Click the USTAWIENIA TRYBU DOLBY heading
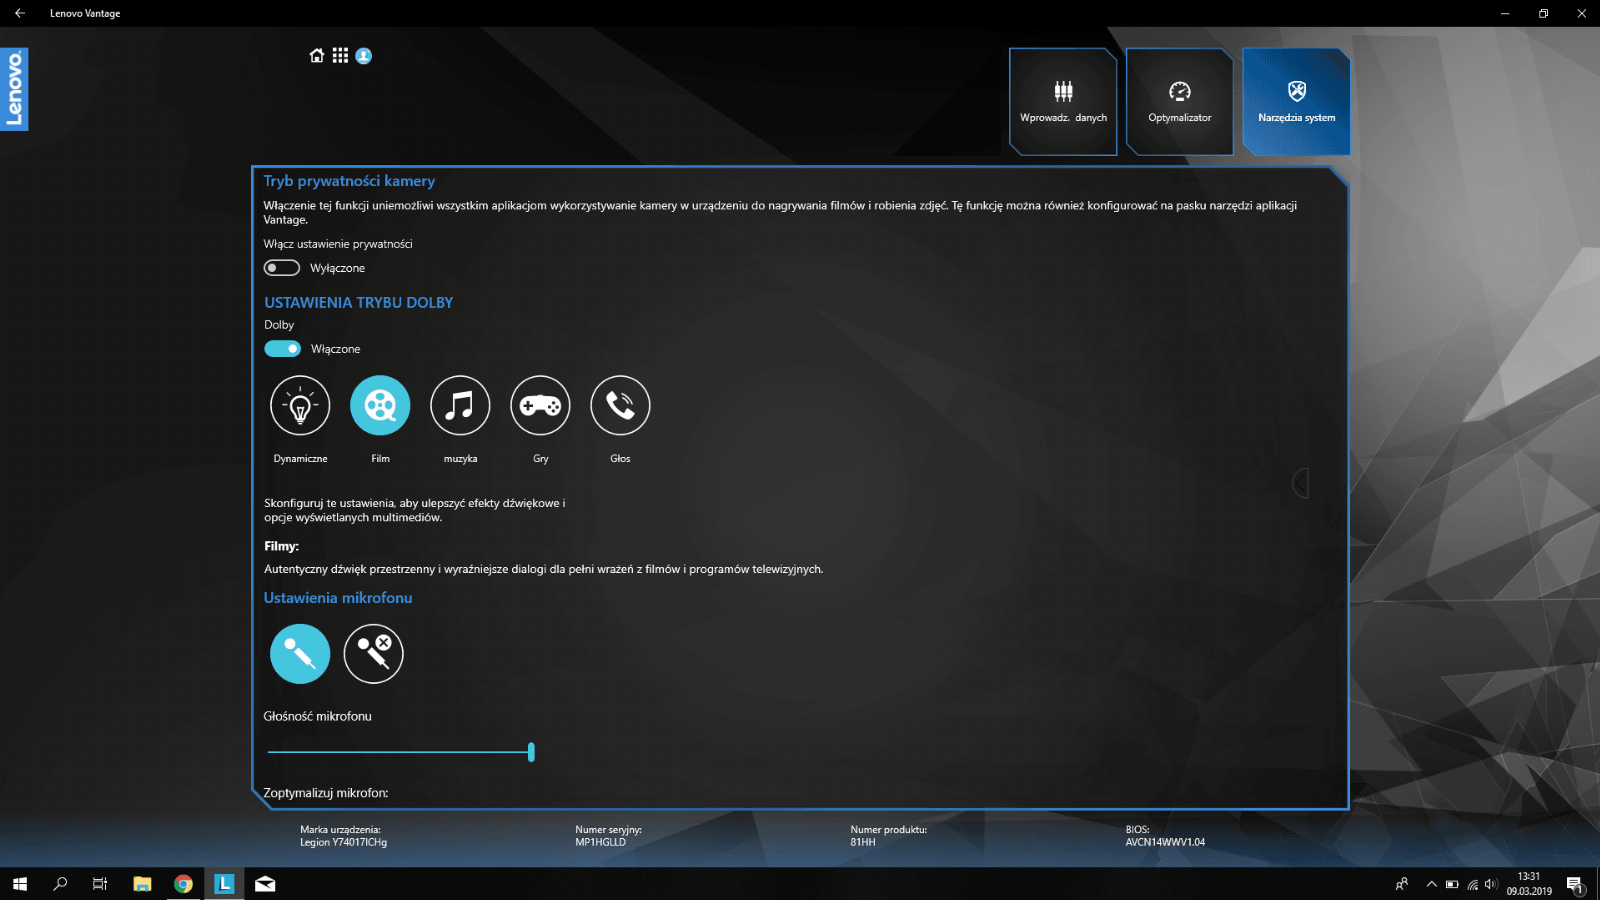Screen dimensions: 1600x900 point(358,302)
